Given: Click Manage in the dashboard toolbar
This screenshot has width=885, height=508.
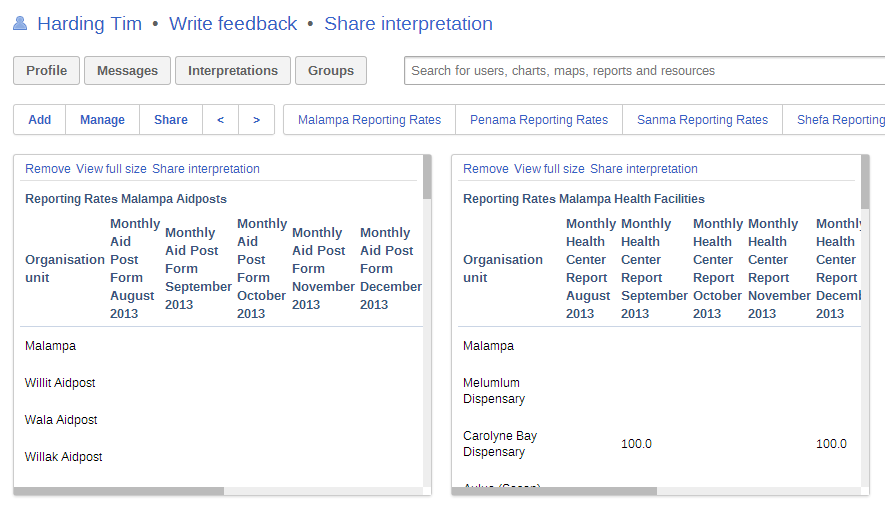Looking at the screenshot, I should (102, 120).
